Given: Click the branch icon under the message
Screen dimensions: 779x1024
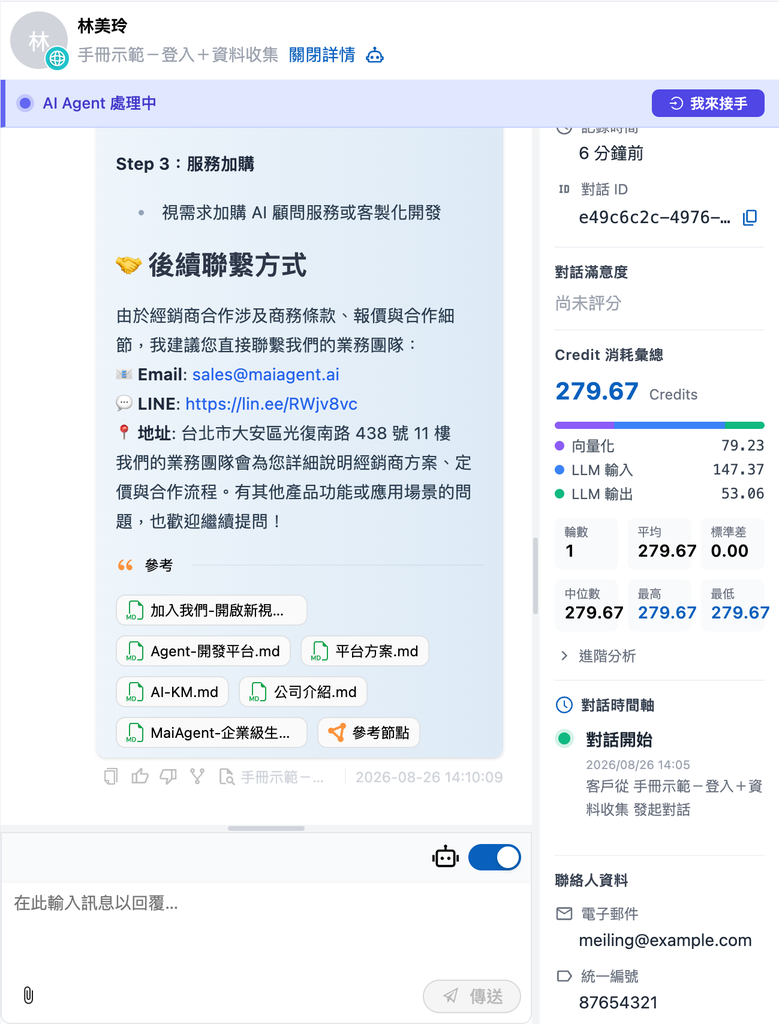Looking at the screenshot, I should pos(197,776).
